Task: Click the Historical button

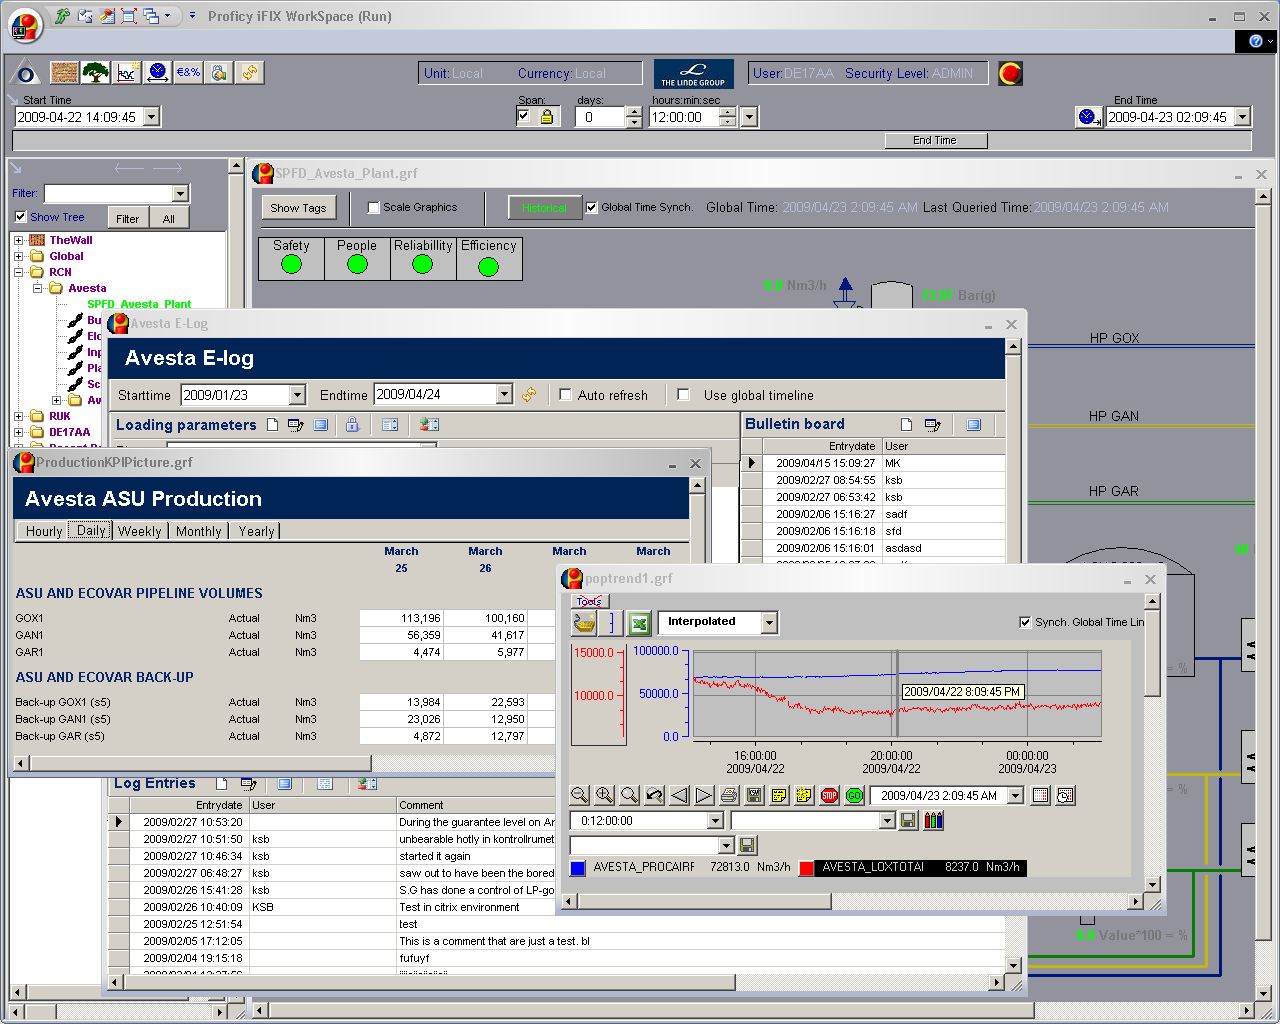Action: (x=544, y=208)
